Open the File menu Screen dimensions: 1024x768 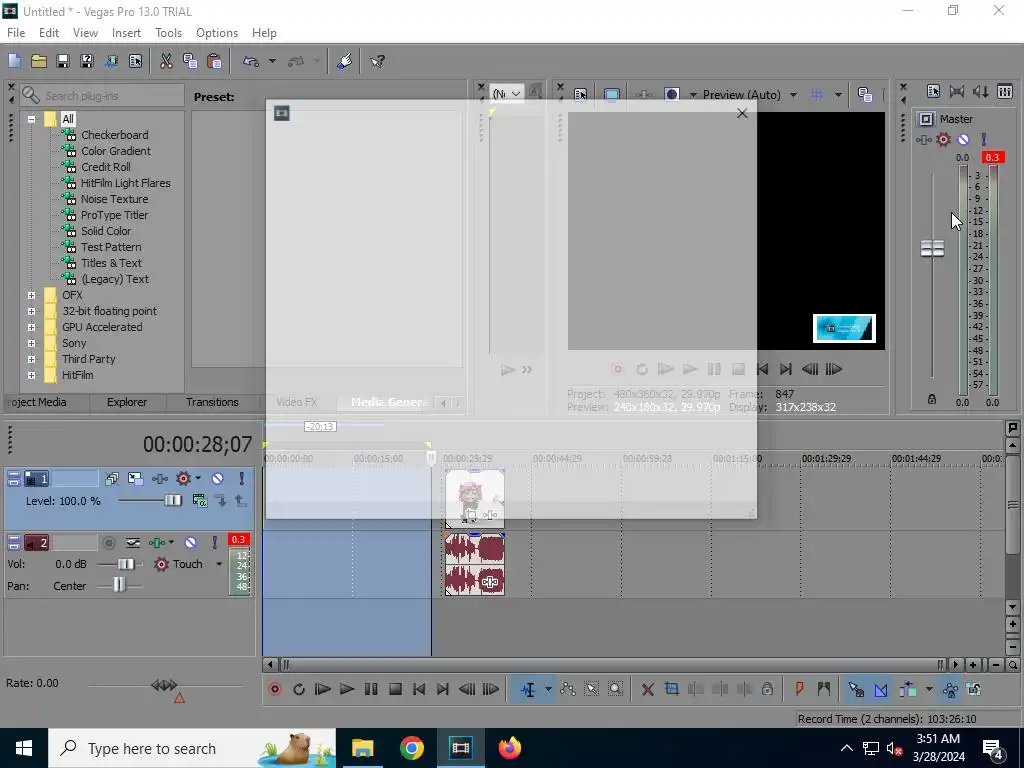[x=16, y=33]
